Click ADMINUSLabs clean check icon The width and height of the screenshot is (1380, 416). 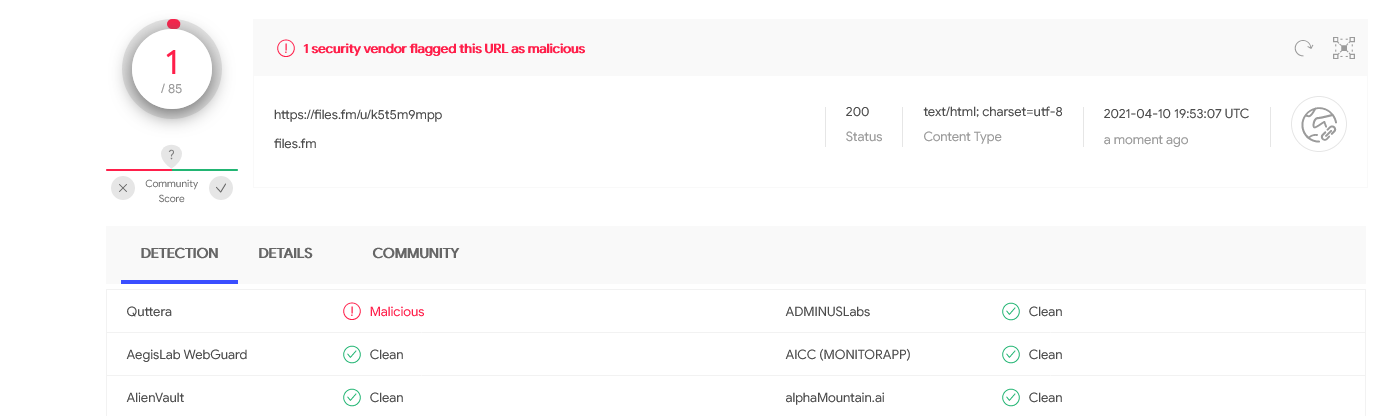pyautogui.click(x=1011, y=311)
